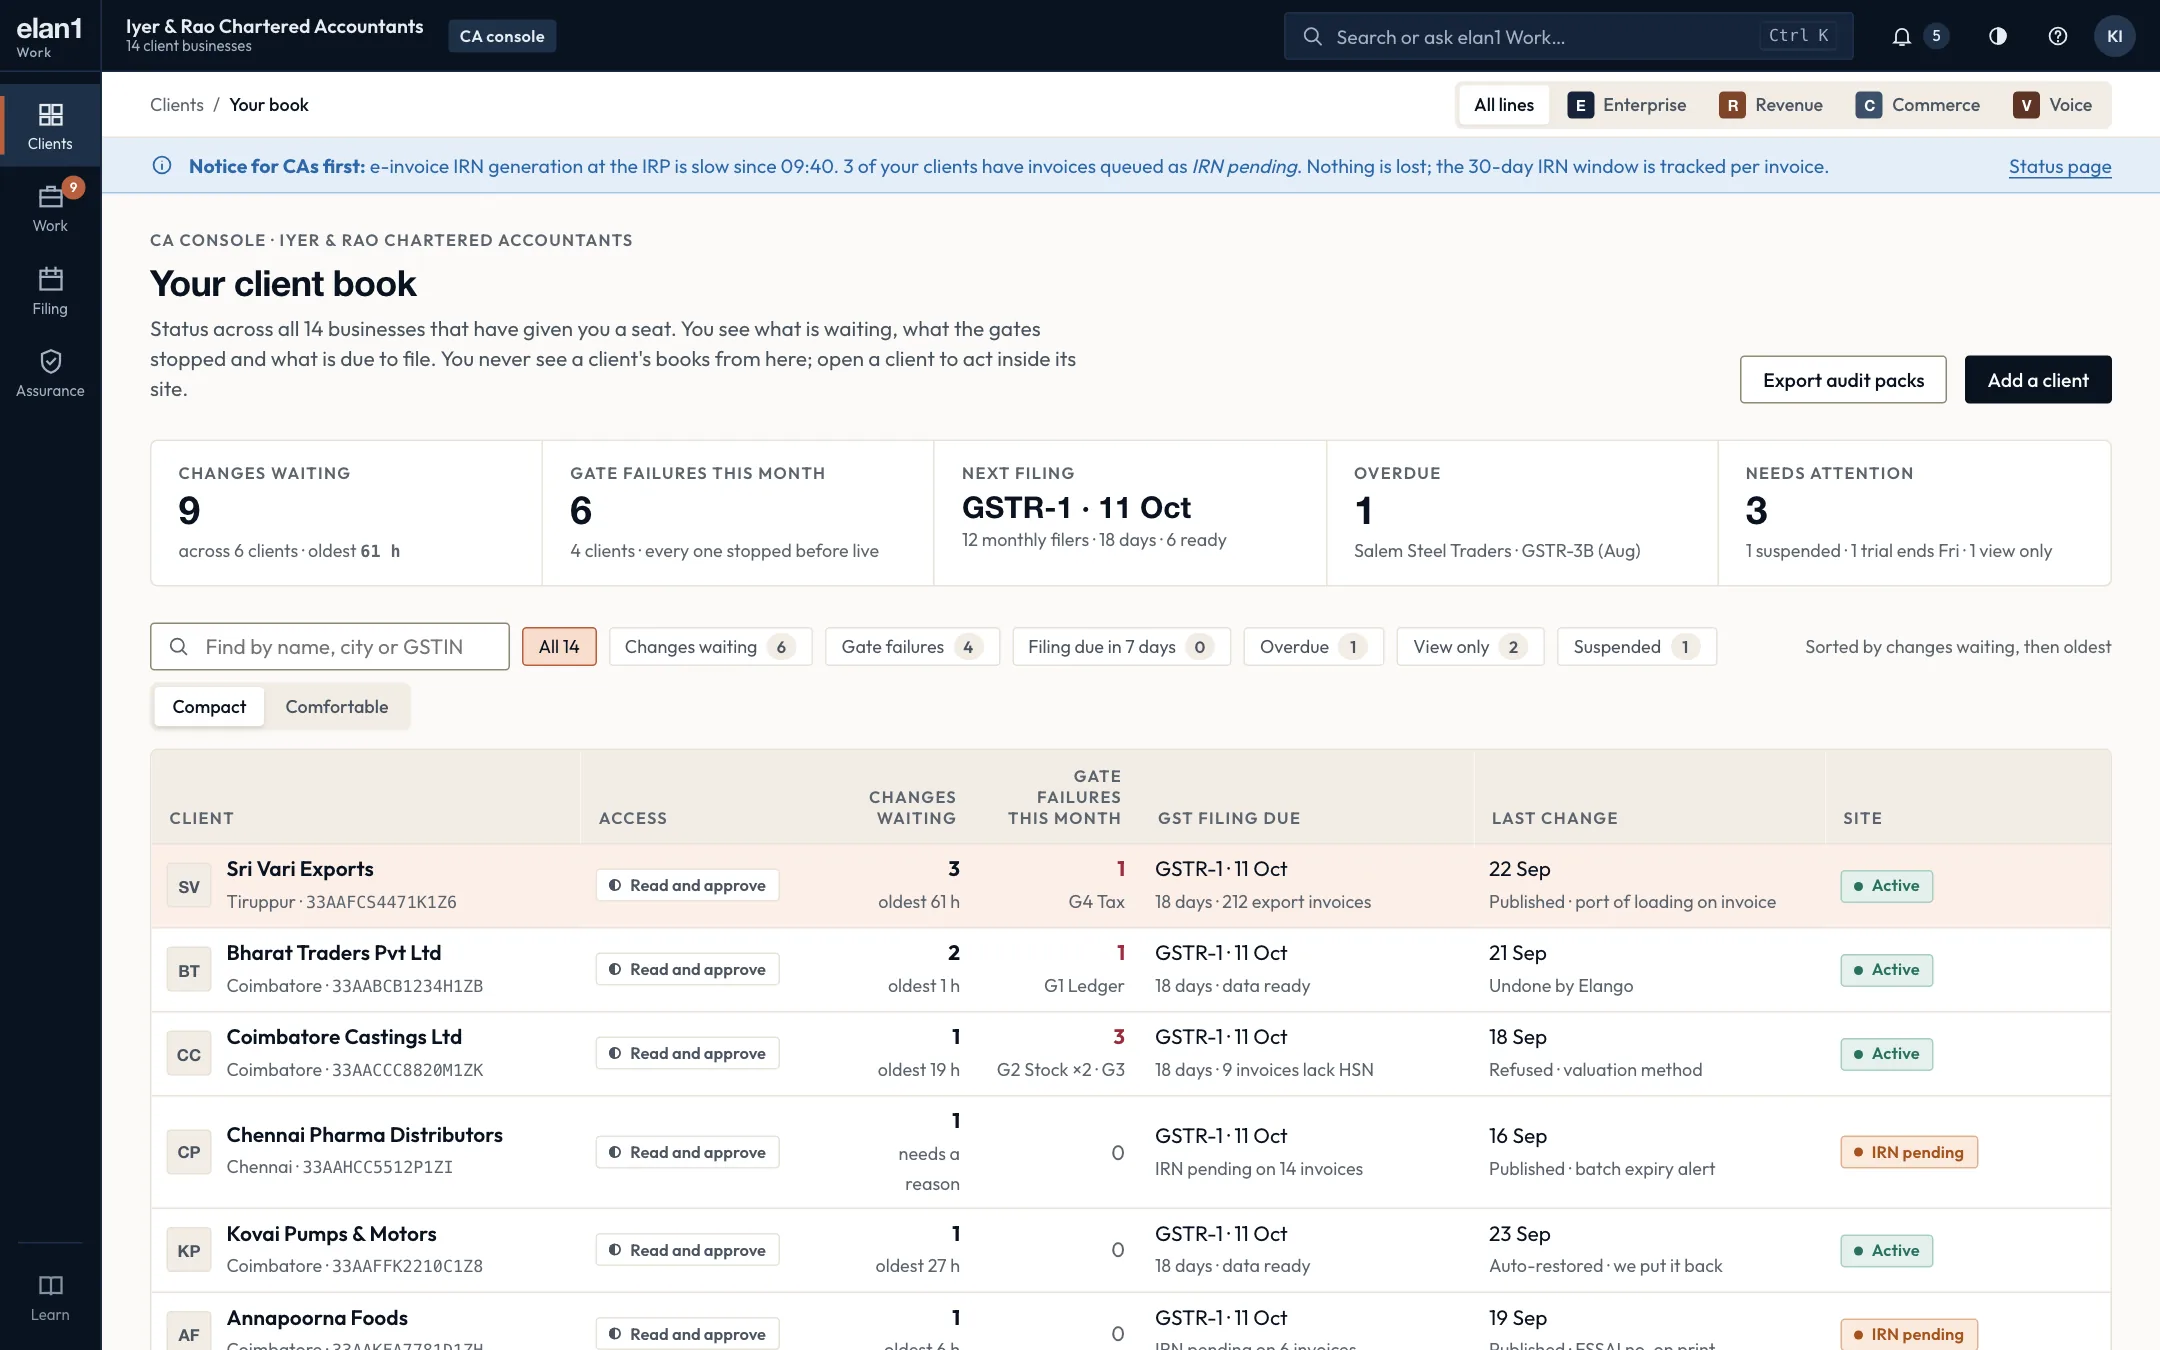This screenshot has width=2160, height=1350.
Task: Filter by Gate failures chip
Action: point(912,647)
